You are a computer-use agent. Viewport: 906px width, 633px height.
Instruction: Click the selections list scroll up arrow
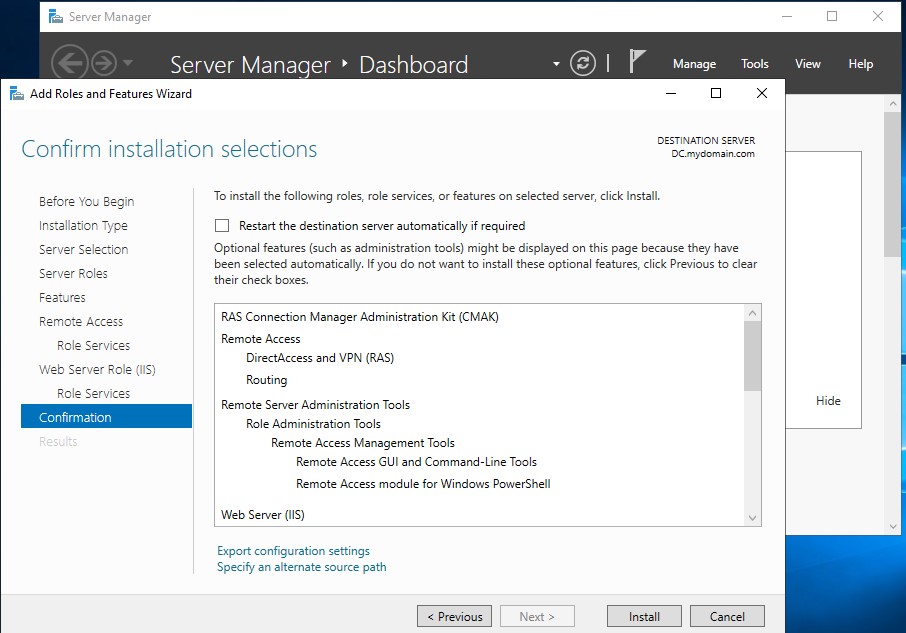[752, 313]
